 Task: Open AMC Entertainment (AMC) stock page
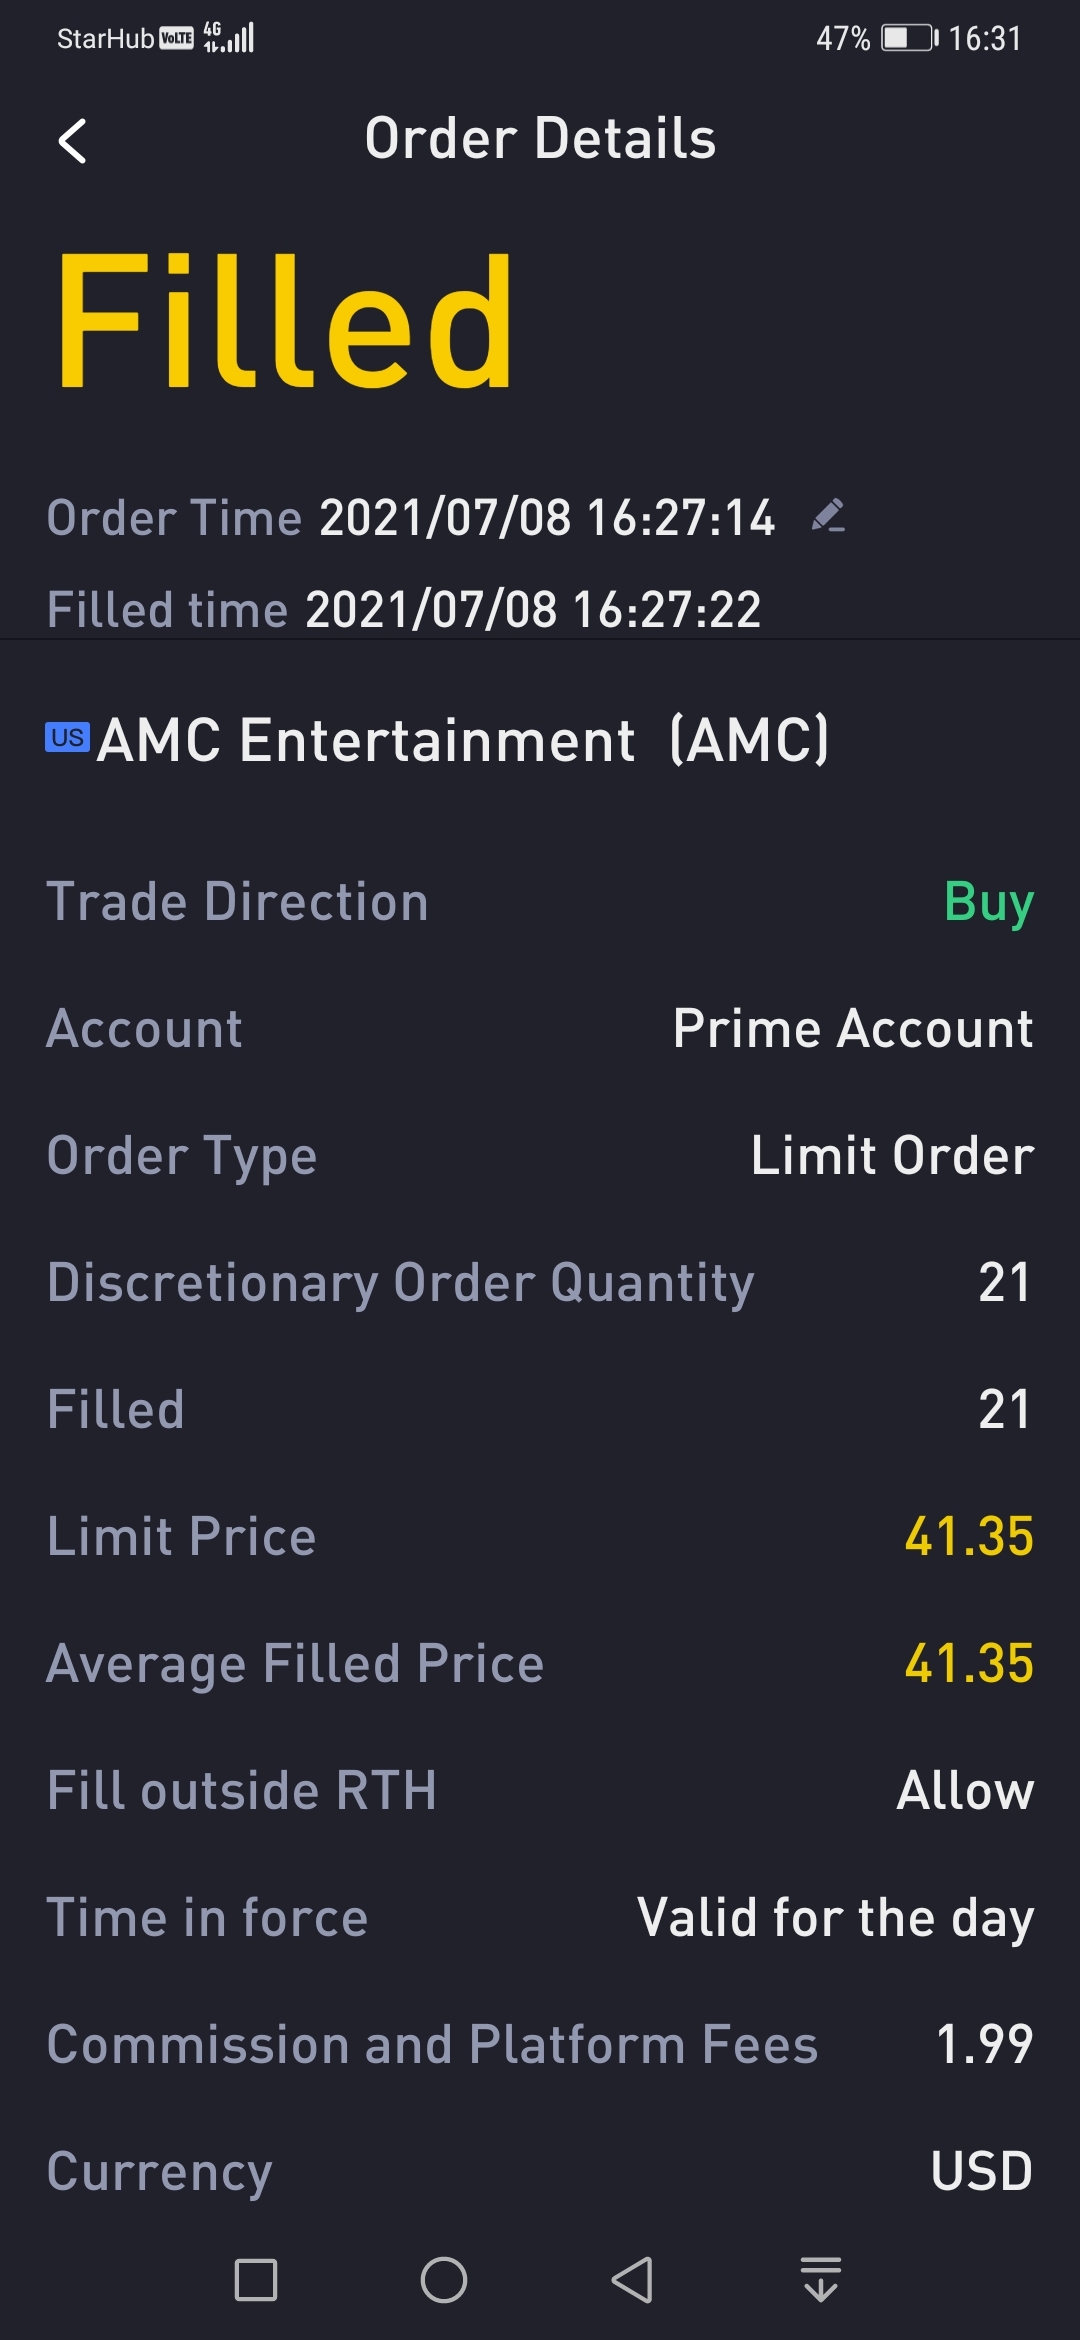pos(463,740)
